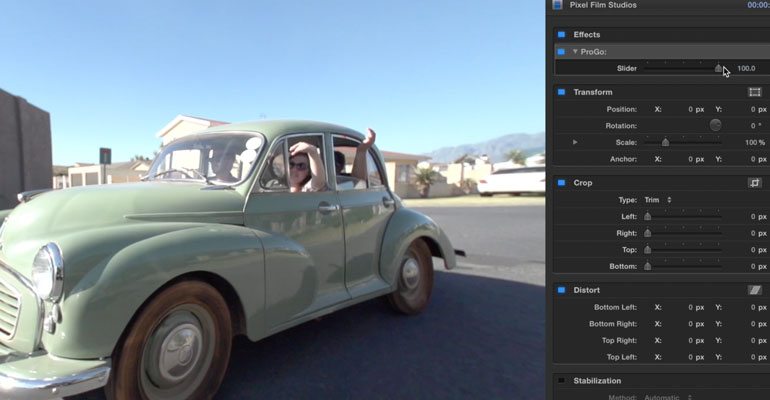The width and height of the screenshot is (770, 400).
Task: Activate the Crop on-screen controls icon
Action: tap(755, 183)
